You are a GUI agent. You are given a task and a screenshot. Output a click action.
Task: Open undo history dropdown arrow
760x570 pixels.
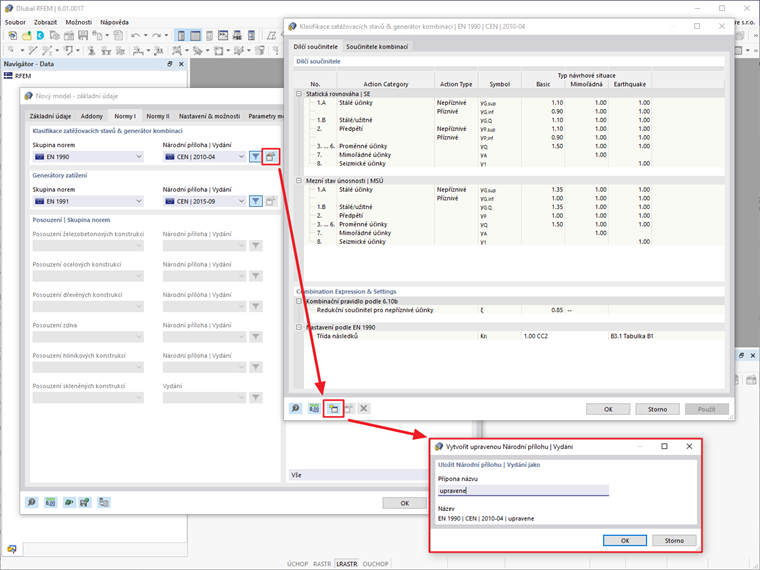click(x=145, y=35)
